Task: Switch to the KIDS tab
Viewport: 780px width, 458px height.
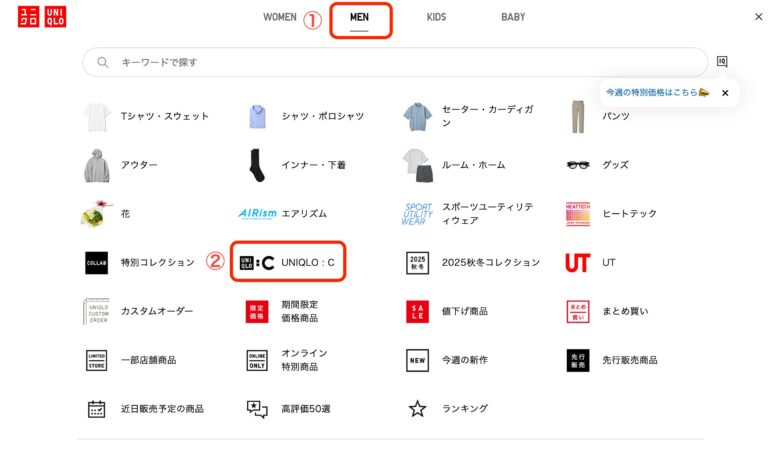Action: [436, 17]
